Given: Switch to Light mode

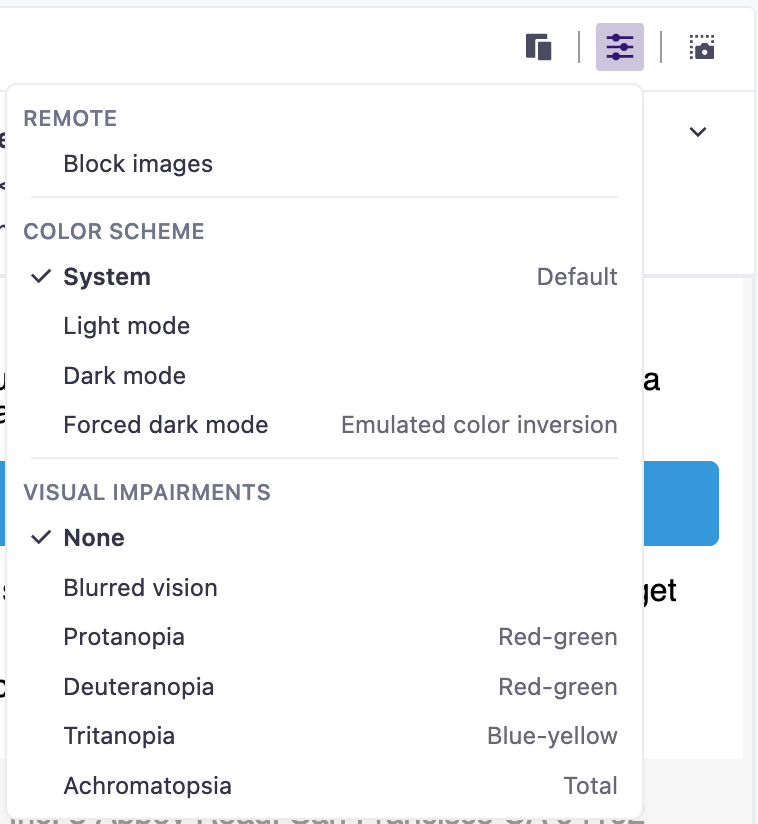Looking at the screenshot, I should pyautogui.click(x=126, y=326).
